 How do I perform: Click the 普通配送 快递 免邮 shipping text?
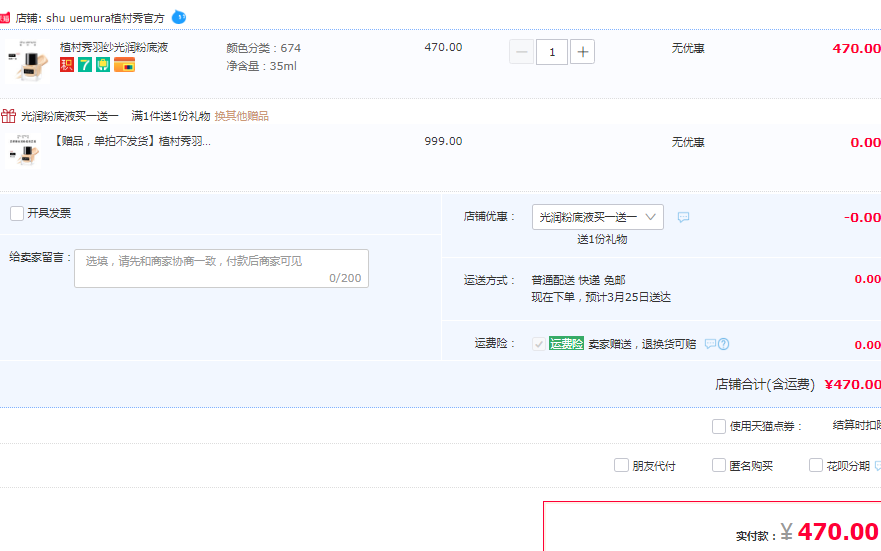tap(578, 280)
